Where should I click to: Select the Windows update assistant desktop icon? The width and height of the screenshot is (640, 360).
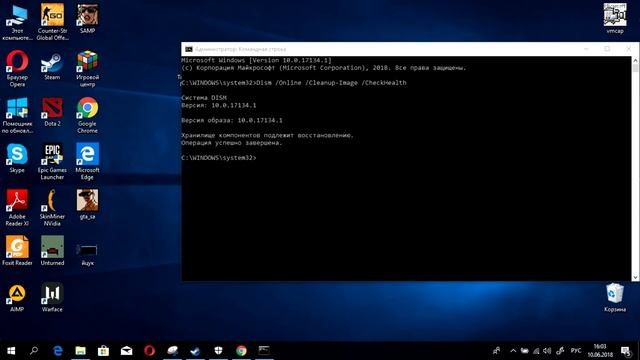click(17, 115)
